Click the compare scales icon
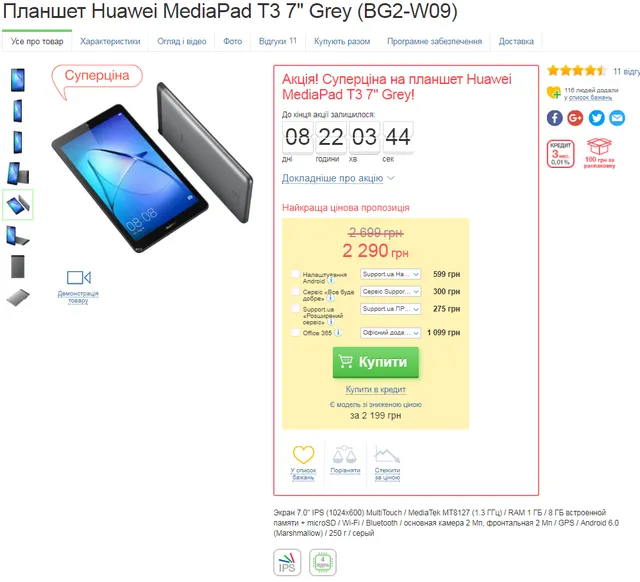640x582 pixels. tap(345, 455)
